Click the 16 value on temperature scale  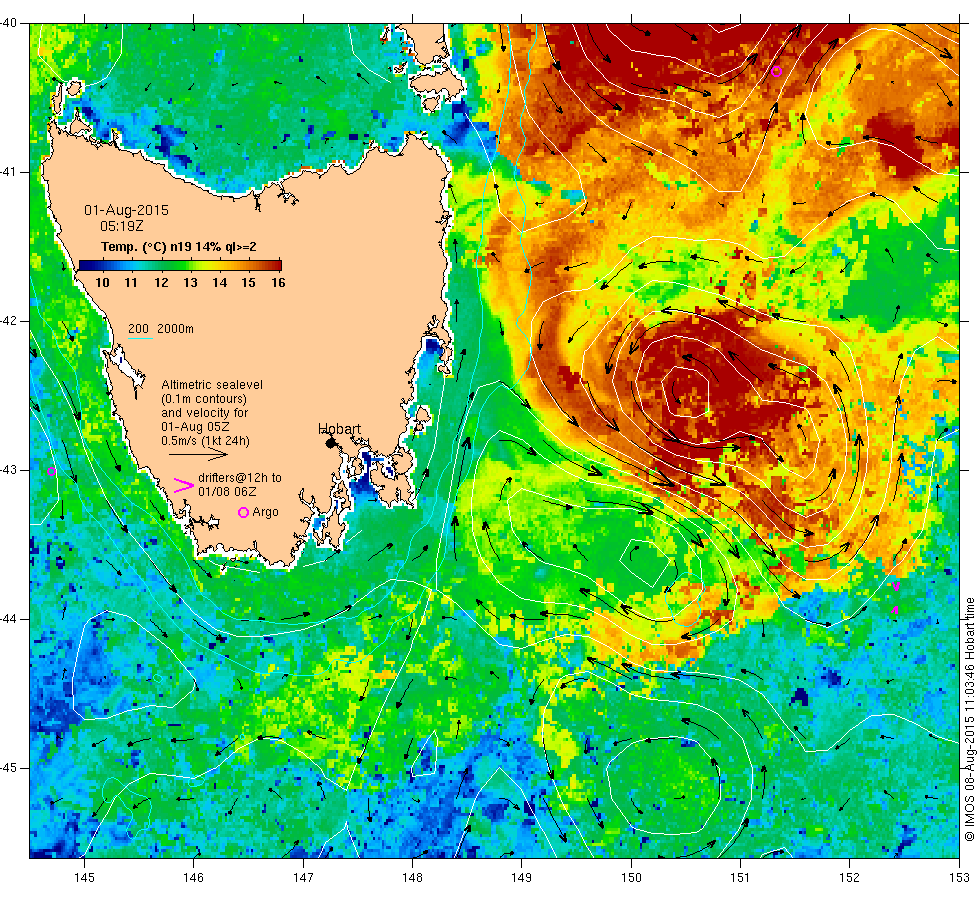278,282
